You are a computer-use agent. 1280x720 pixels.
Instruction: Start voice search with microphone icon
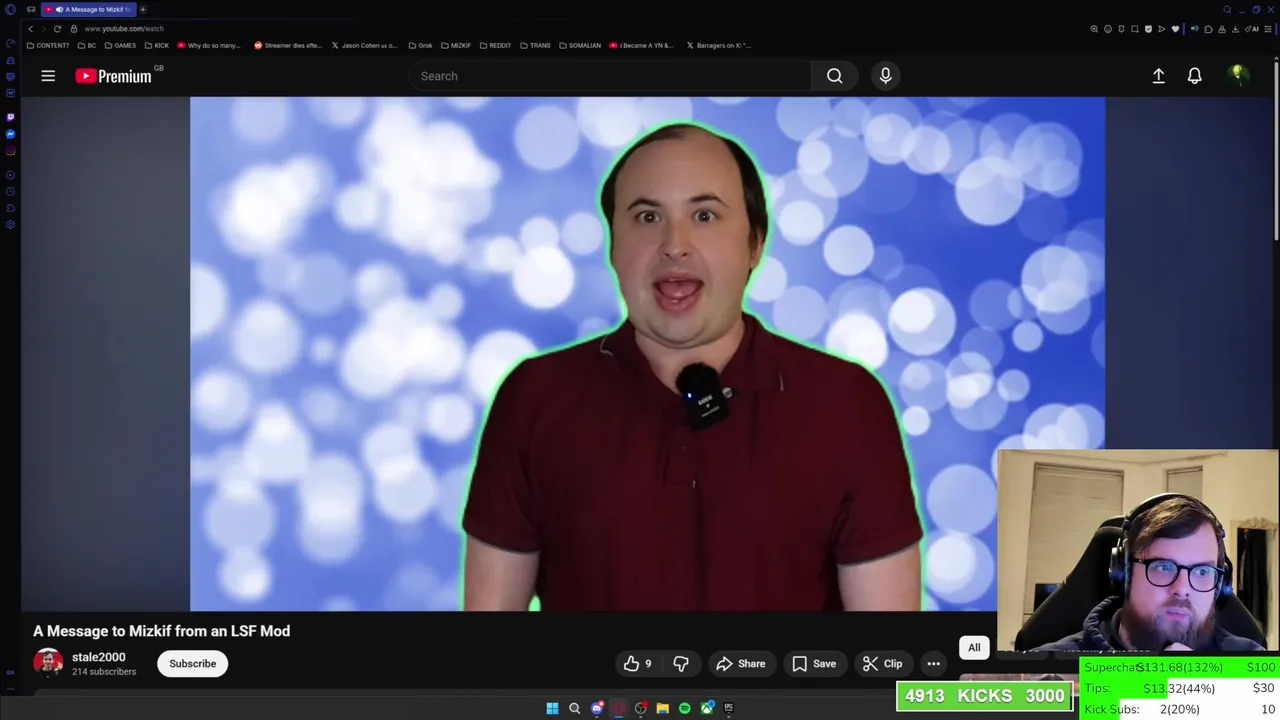click(x=885, y=76)
